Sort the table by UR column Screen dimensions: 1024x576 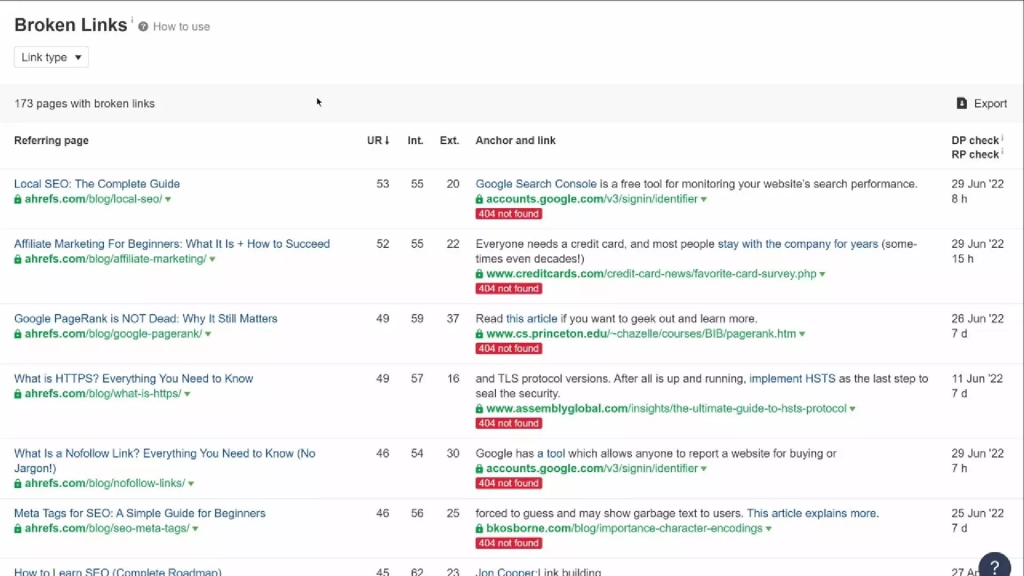378,140
